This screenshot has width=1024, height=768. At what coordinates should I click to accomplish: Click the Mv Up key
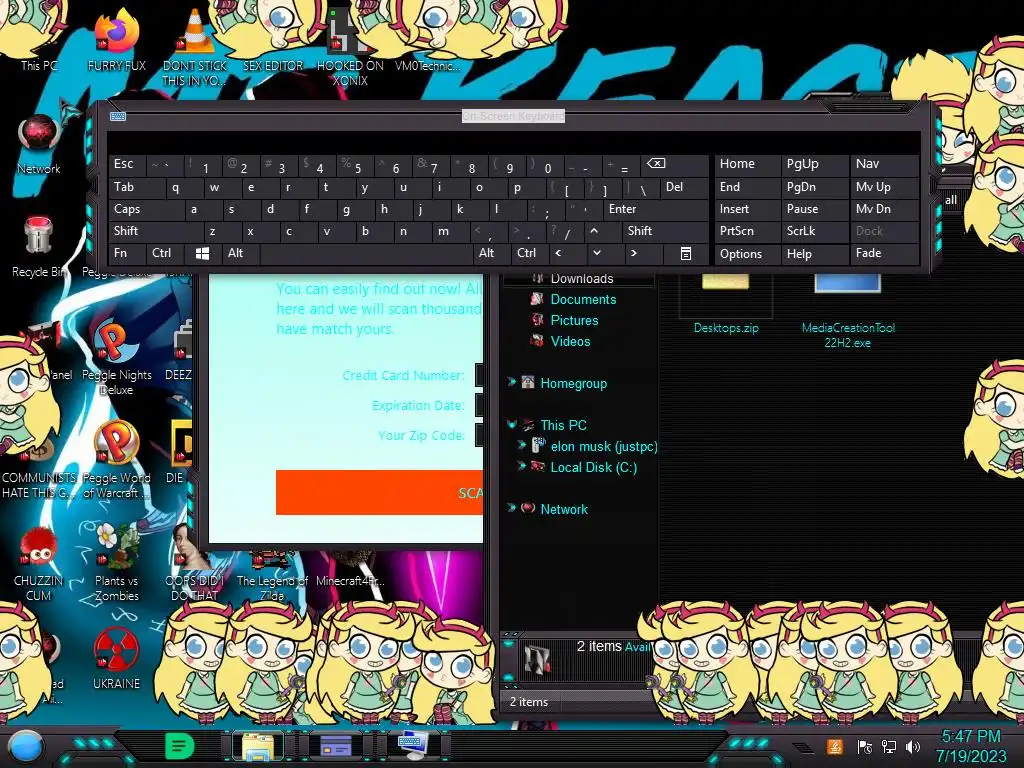tap(884, 187)
